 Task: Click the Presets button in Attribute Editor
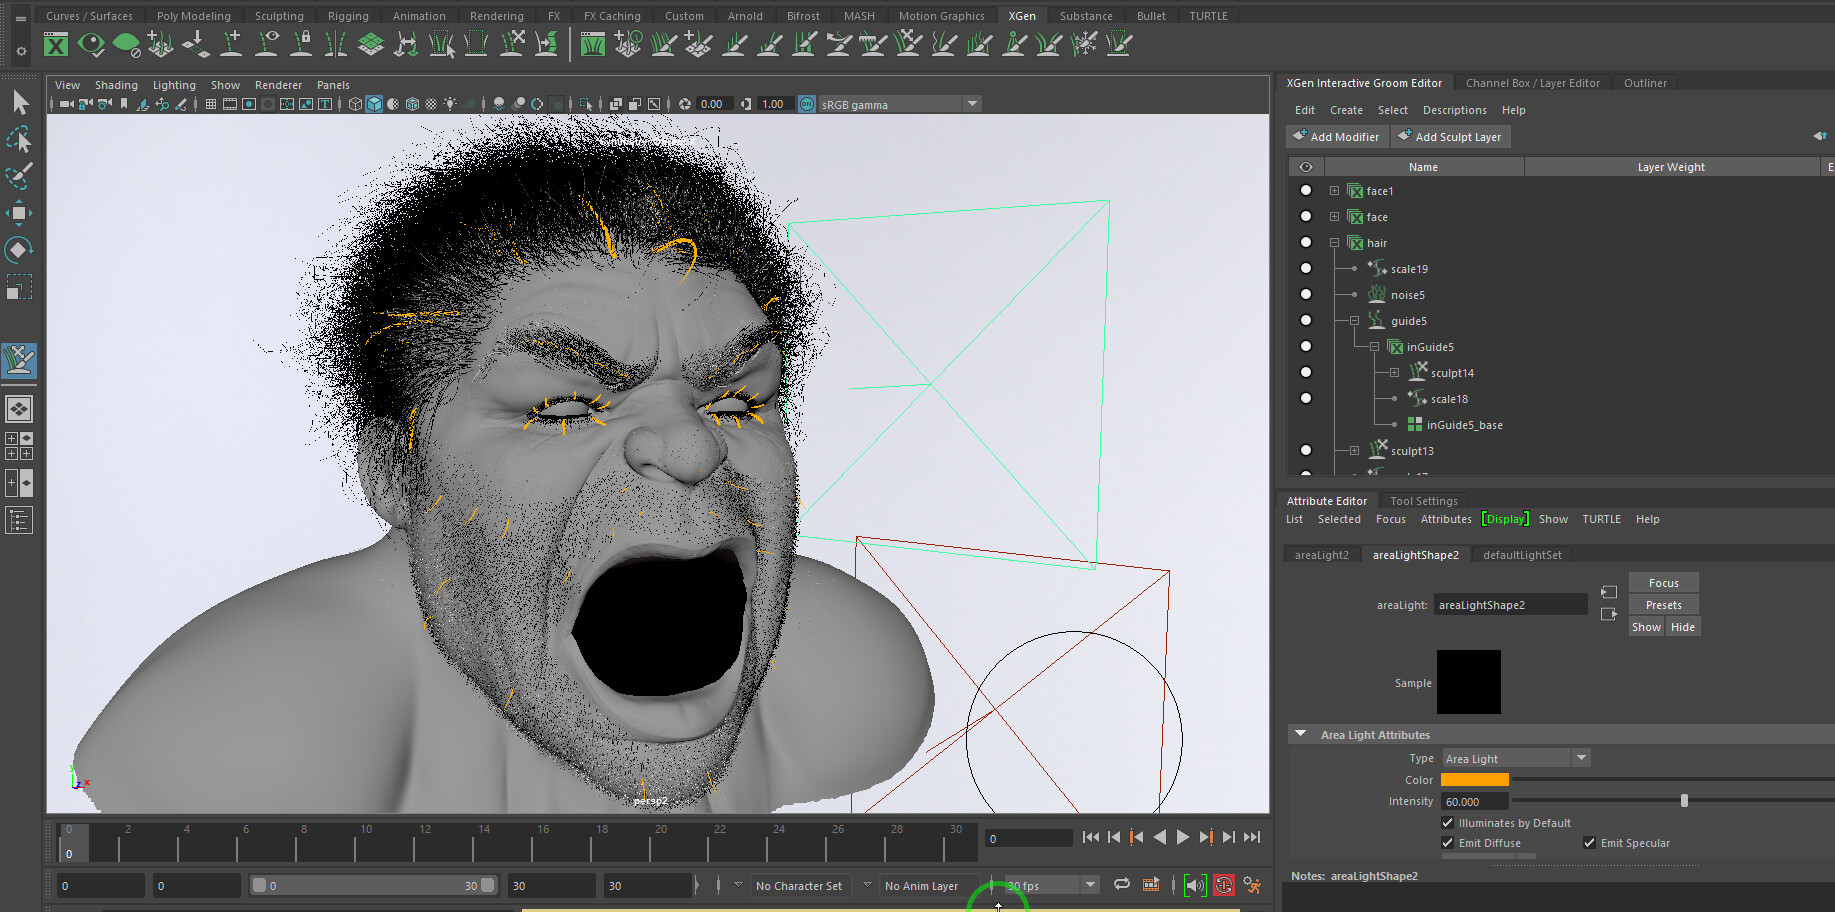[x=1662, y=604]
